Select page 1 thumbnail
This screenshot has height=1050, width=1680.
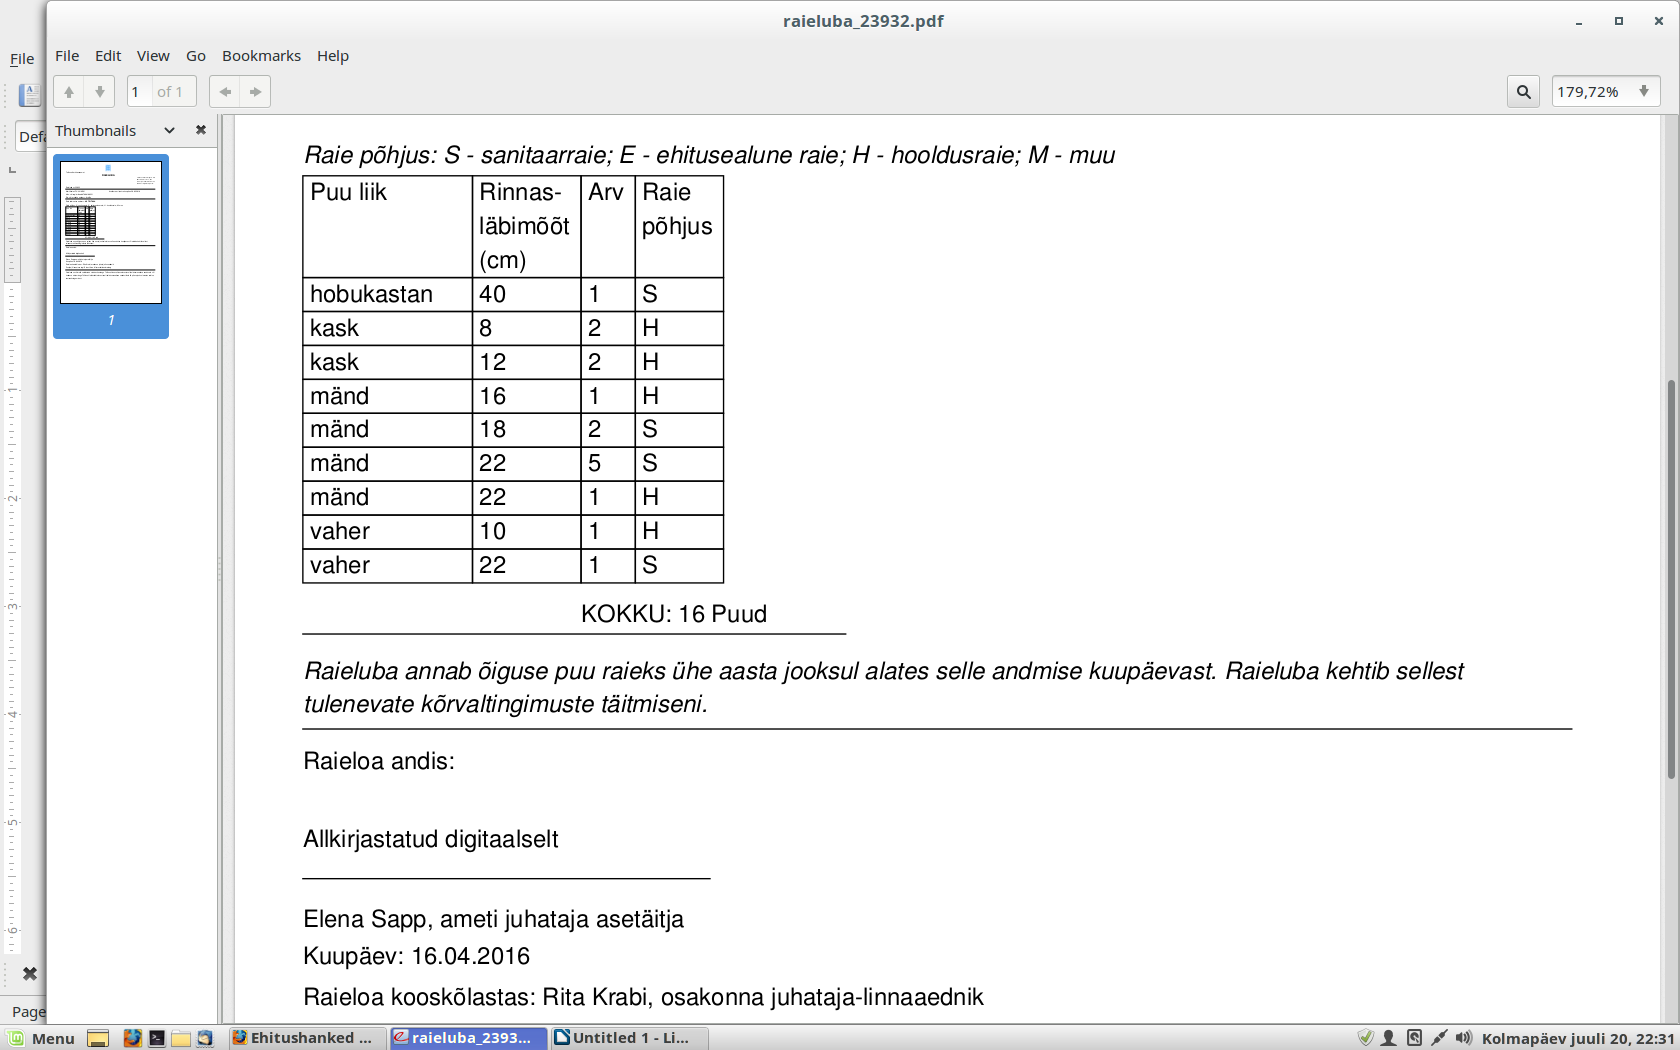111,233
